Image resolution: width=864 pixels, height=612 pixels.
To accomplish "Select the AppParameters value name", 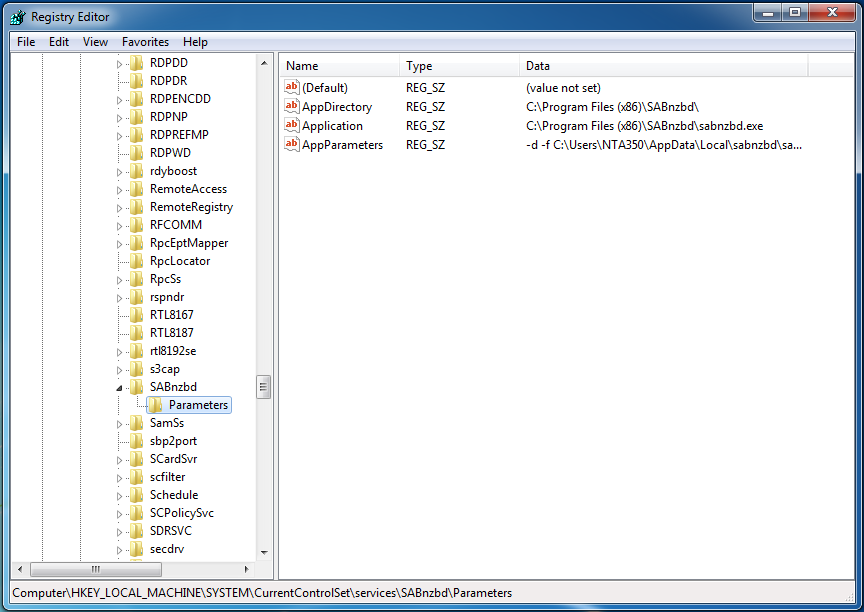I will pos(342,145).
